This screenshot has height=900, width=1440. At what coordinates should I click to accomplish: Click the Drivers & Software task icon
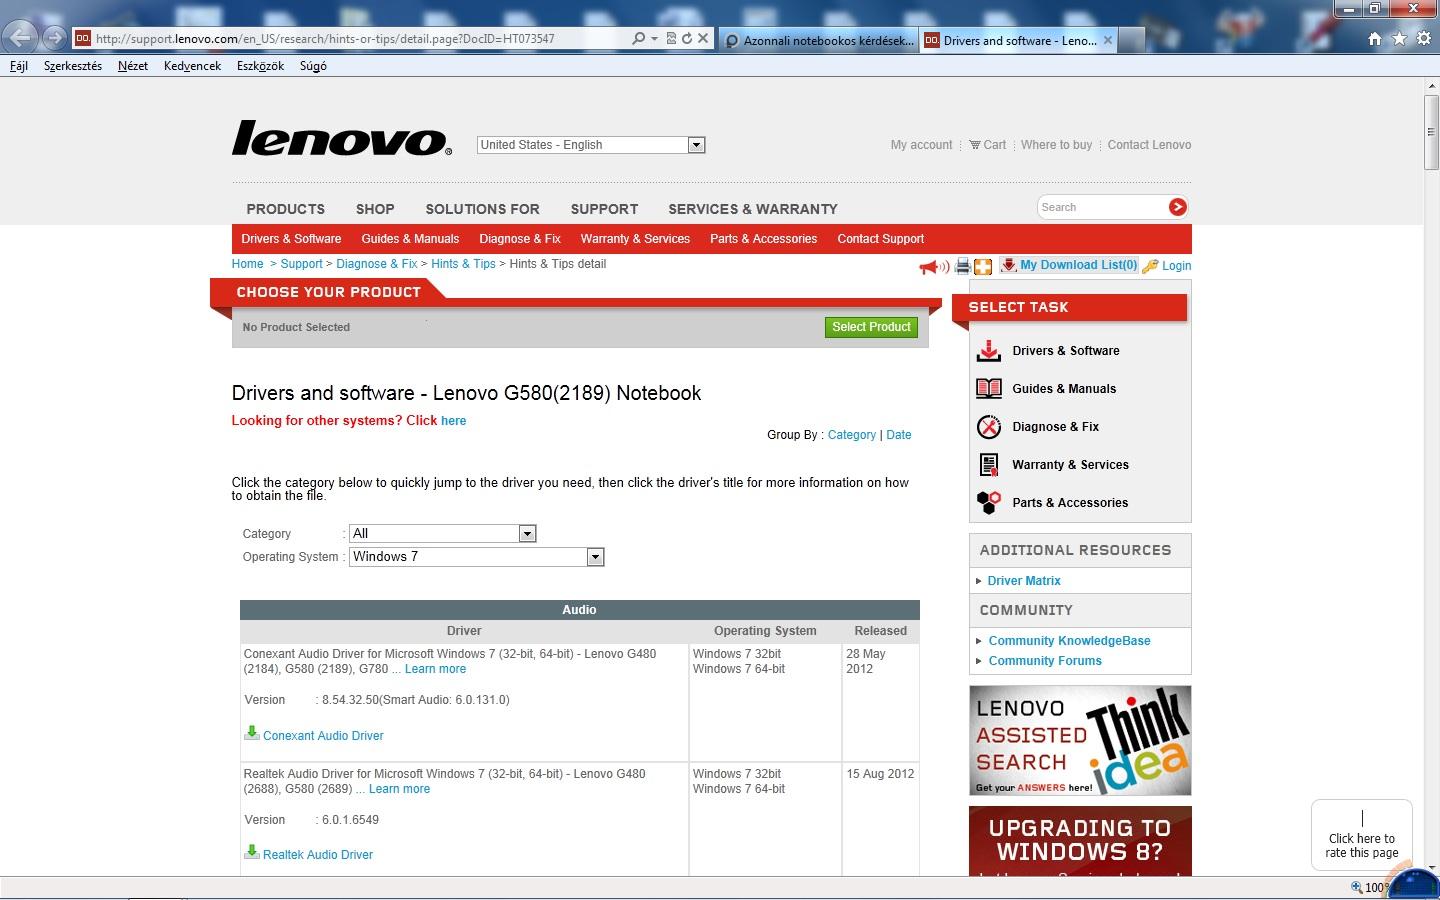pos(989,351)
